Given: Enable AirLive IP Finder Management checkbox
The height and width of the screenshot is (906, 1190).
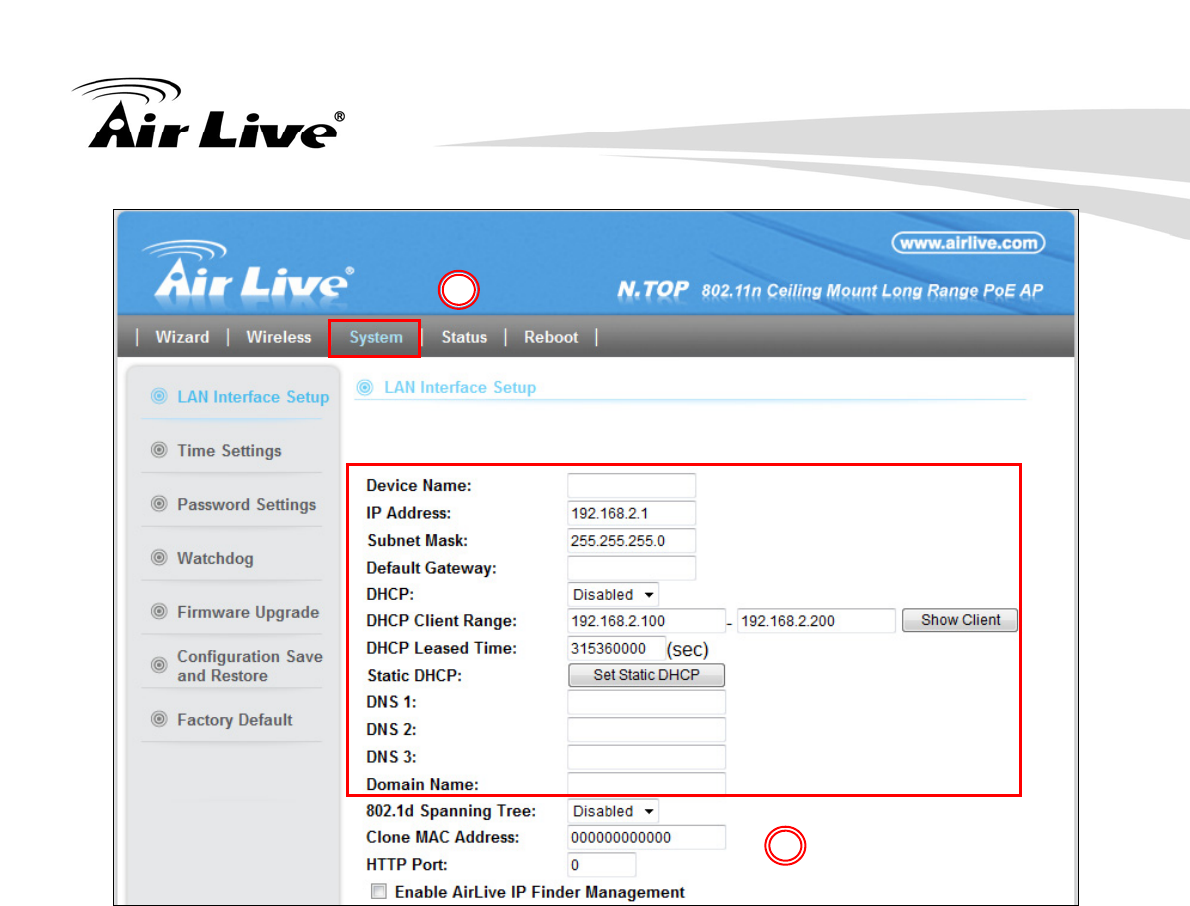Looking at the screenshot, I should pos(378,891).
